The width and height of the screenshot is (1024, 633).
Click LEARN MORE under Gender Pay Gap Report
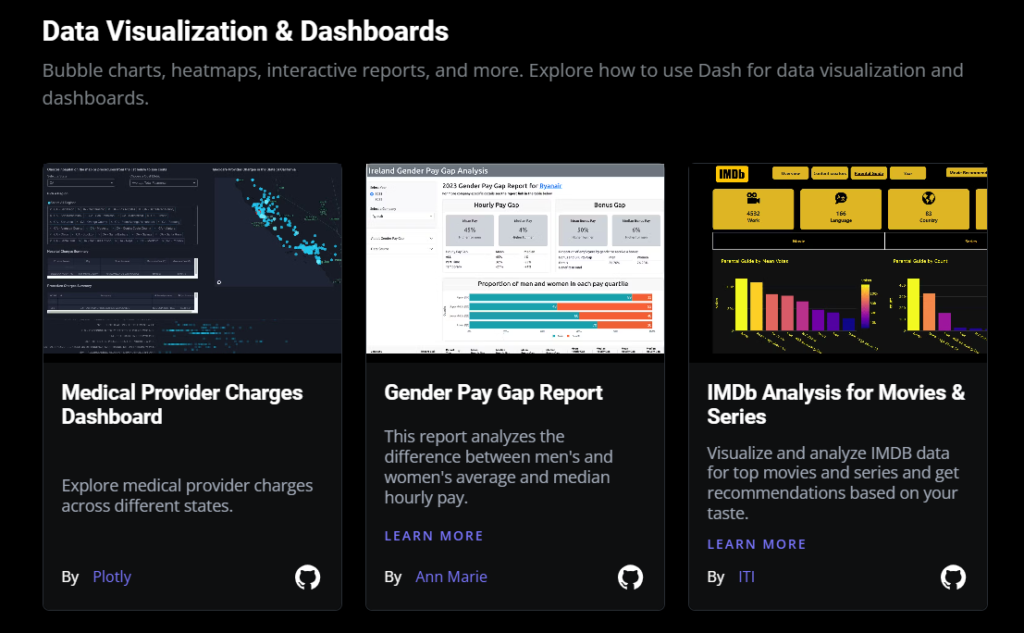pos(433,536)
